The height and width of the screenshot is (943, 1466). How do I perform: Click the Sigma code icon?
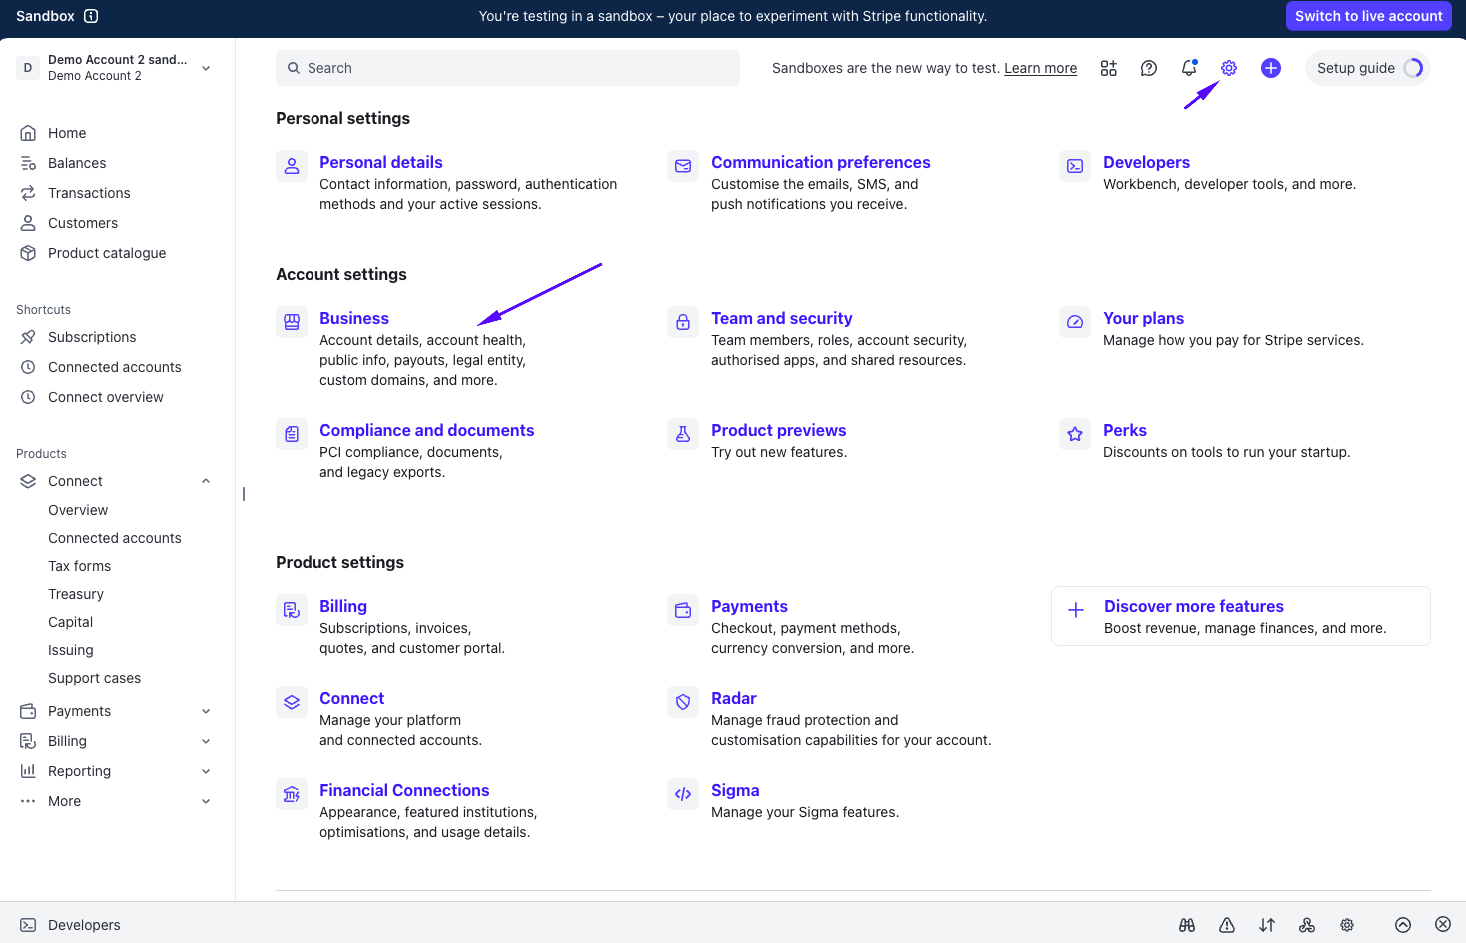coord(683,794)
